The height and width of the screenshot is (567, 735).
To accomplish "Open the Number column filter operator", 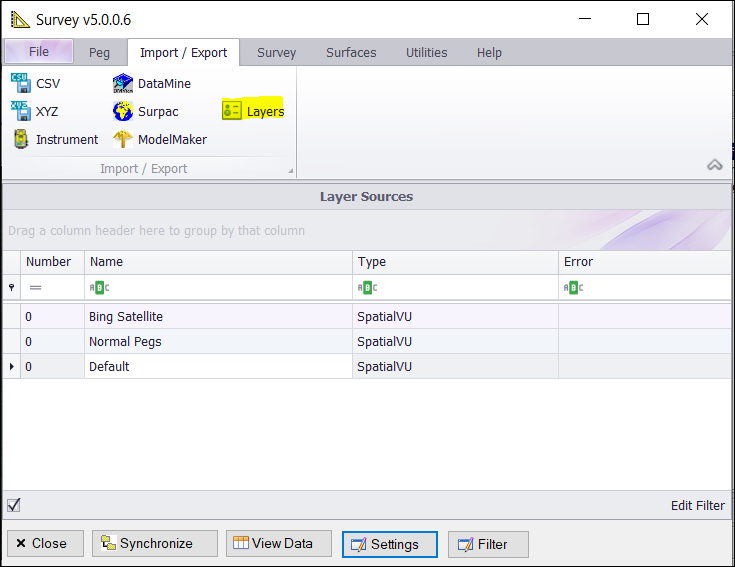I will [35, 288].
